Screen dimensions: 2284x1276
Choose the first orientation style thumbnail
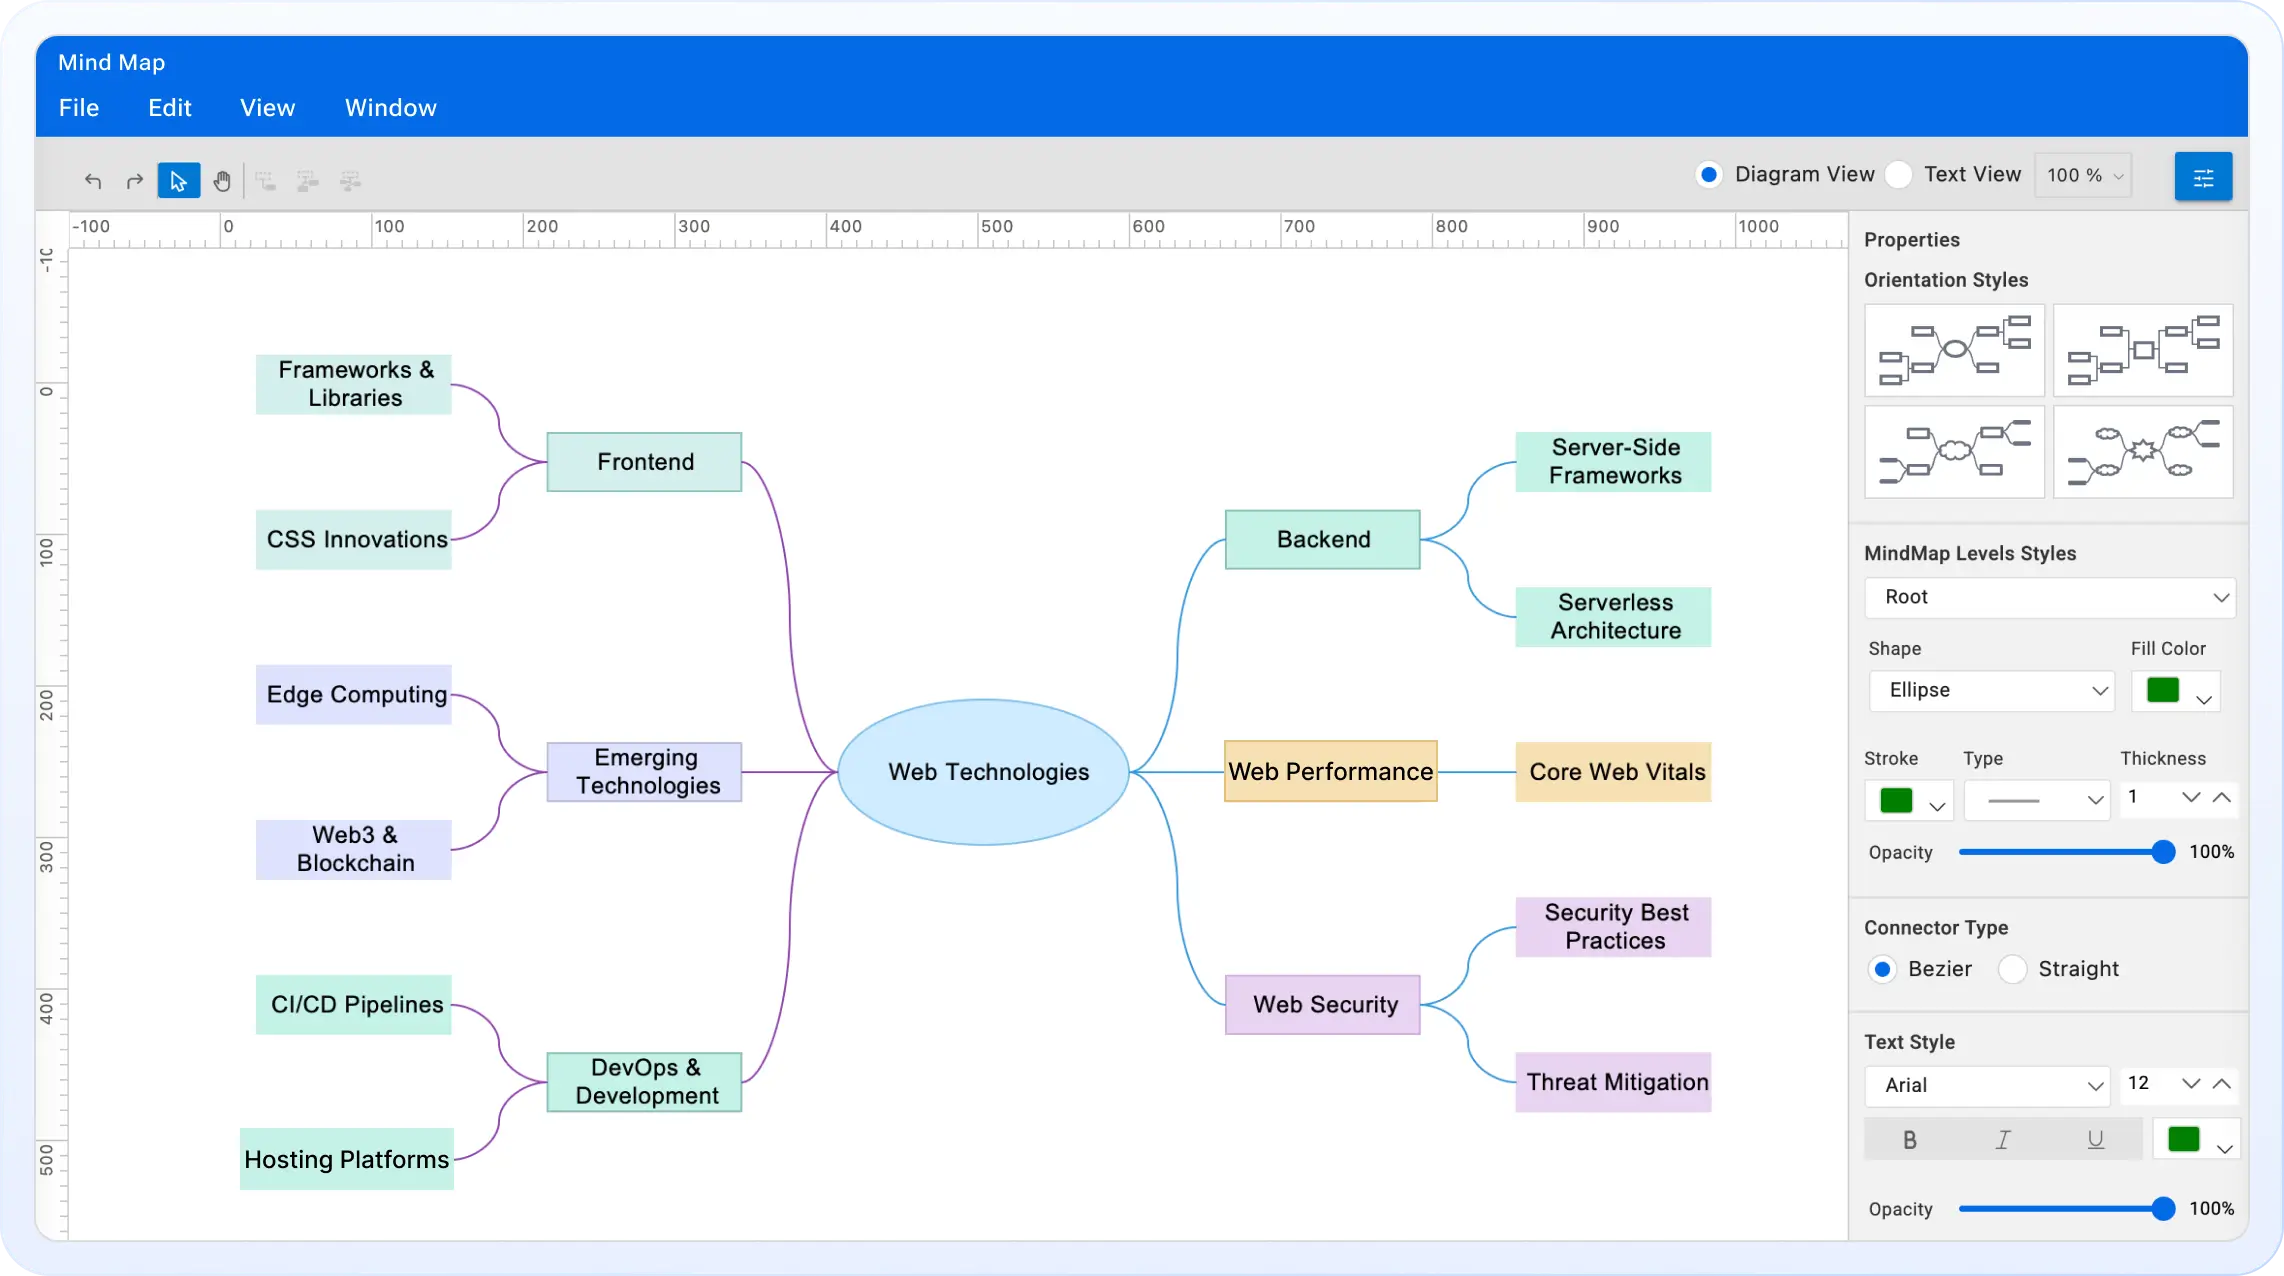click(1954, 350)
